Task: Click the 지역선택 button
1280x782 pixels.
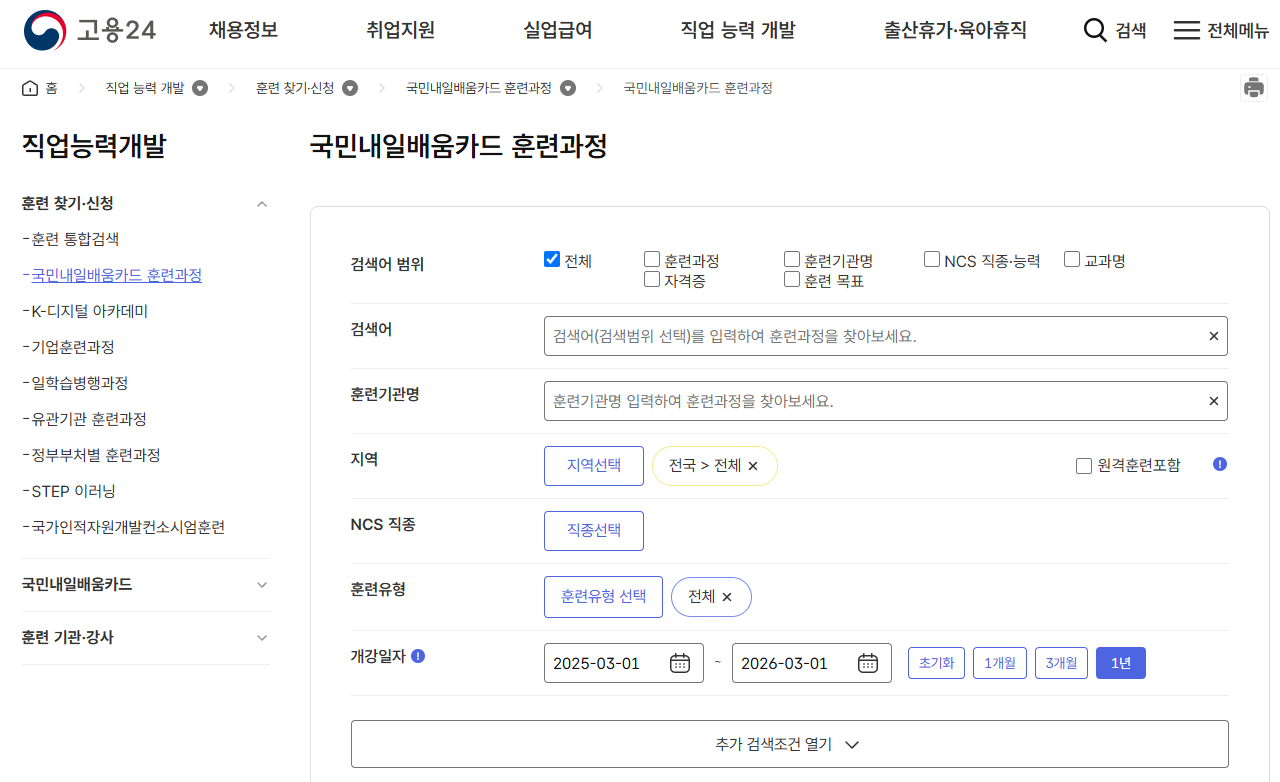Action: [x=593, y=465]
